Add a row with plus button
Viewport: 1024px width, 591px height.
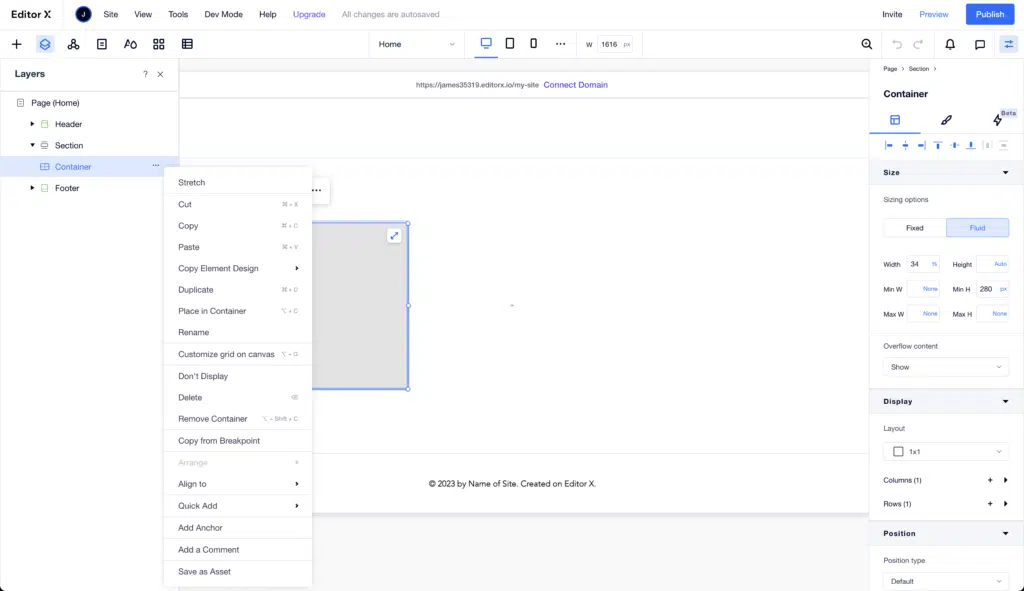[990, 504]
